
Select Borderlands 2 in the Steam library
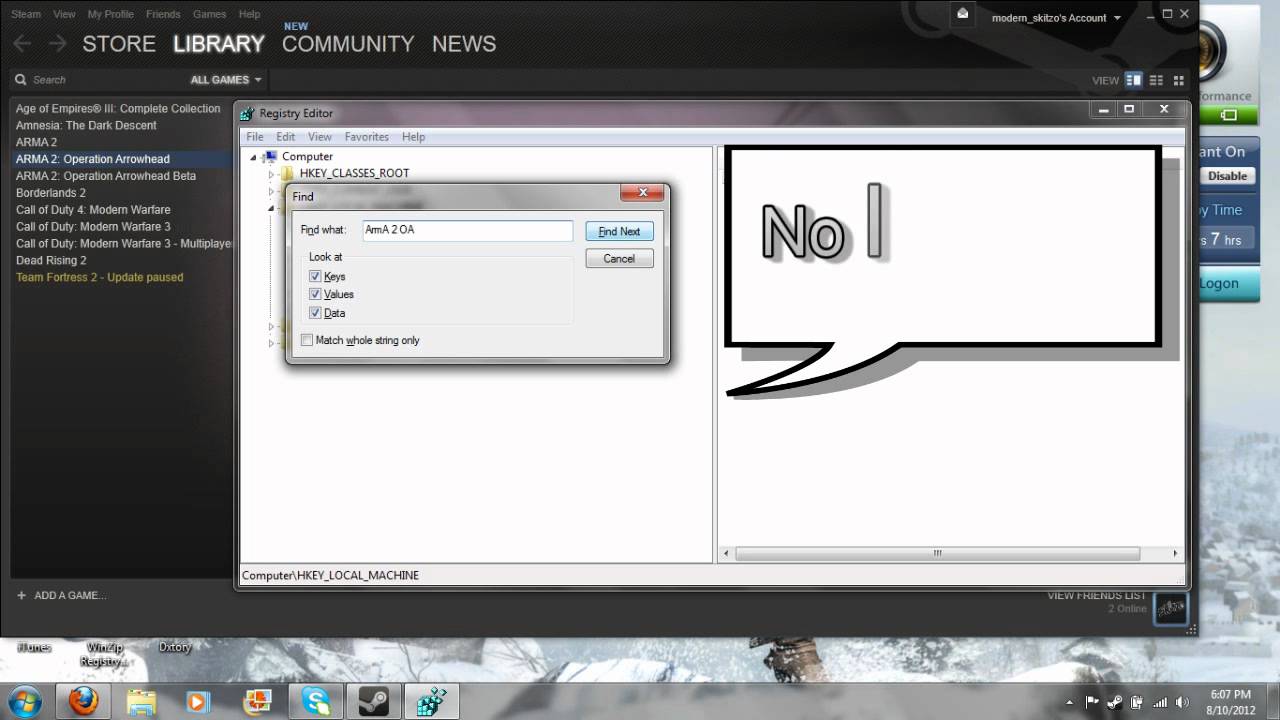point(51,193)
